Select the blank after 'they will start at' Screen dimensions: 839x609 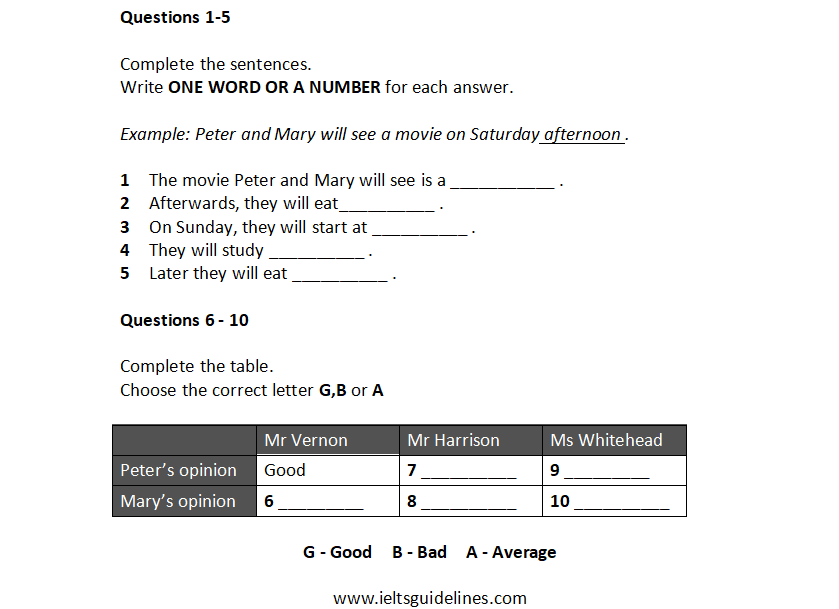tap(419, 229)
